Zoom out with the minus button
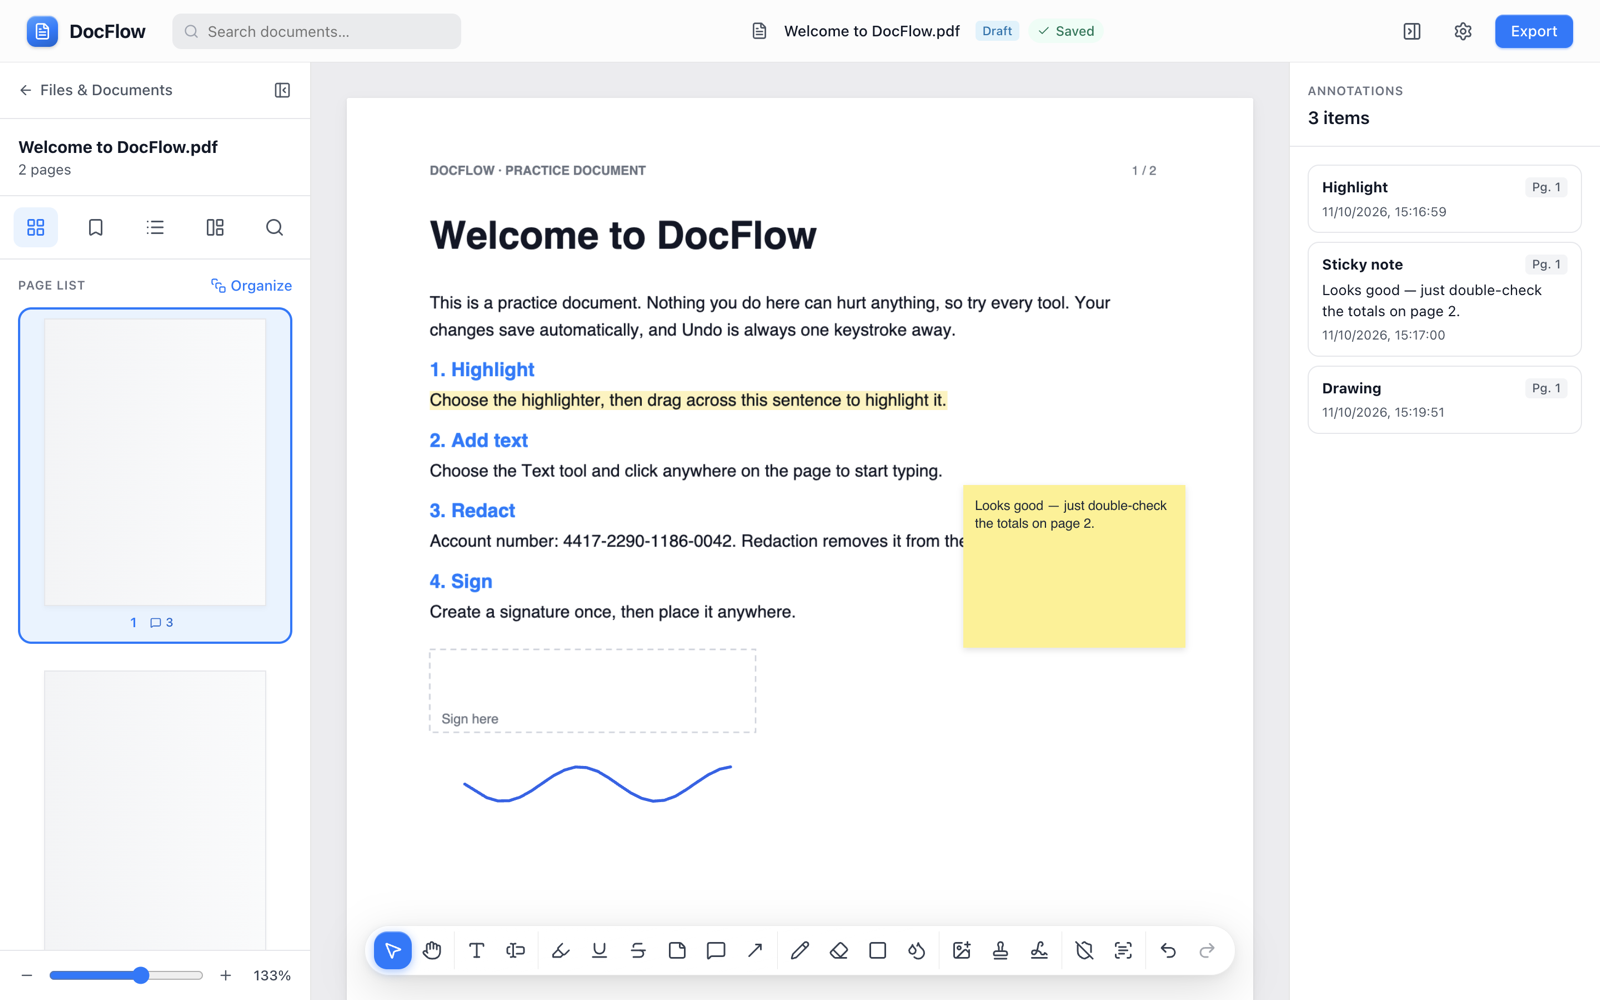1600x1000 pixels. (27, 975)
